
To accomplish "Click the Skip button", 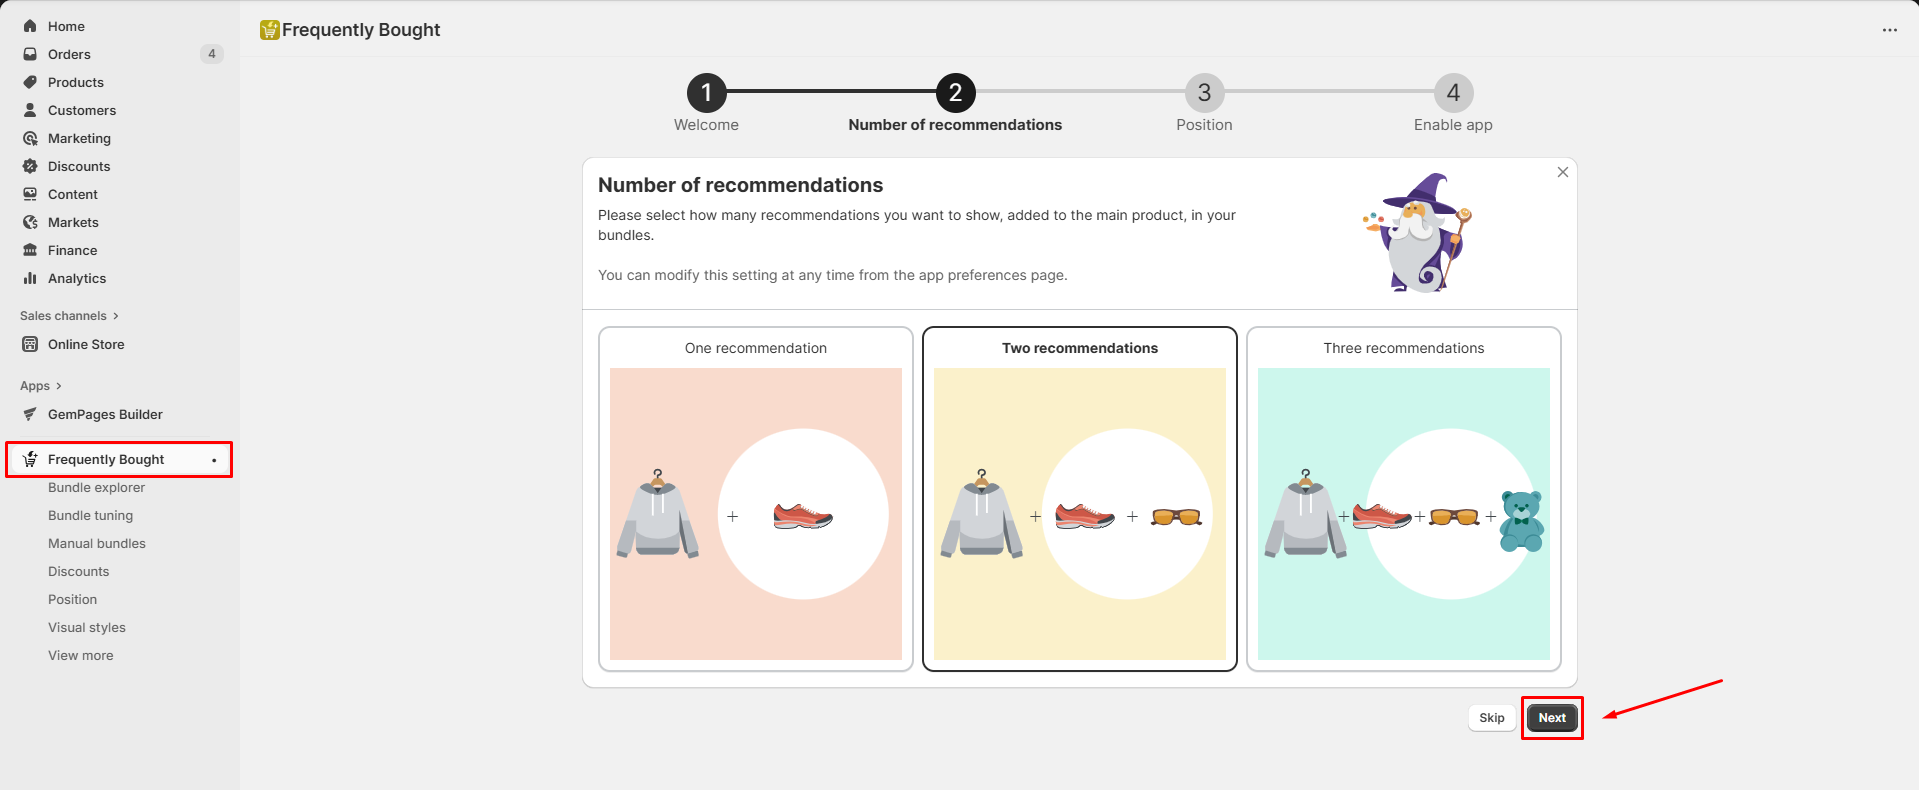I will (x=1491, y=718).
